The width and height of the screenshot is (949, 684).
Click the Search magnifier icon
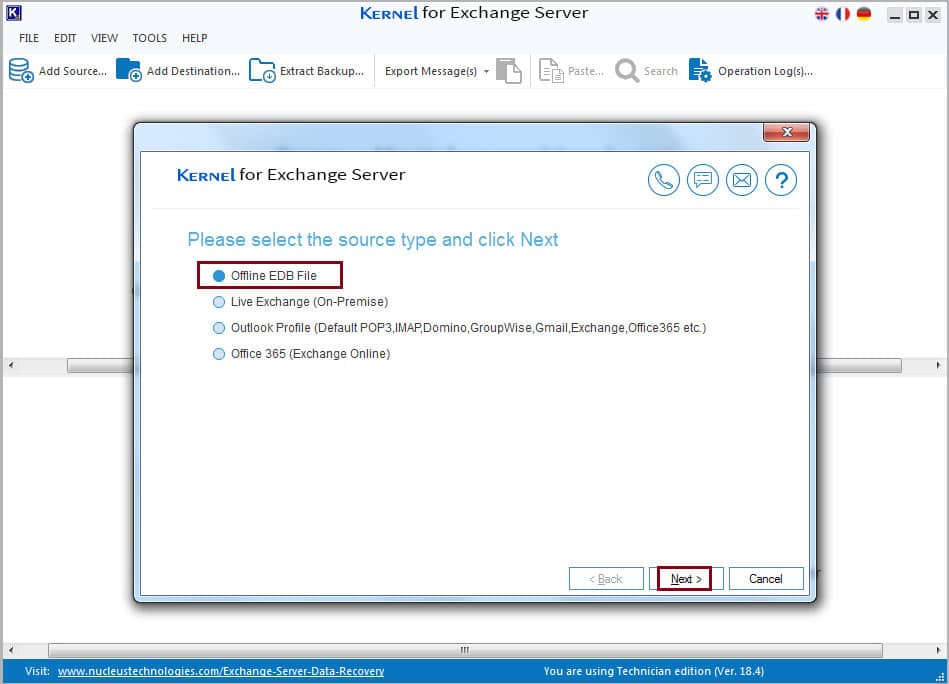(627, 71)
